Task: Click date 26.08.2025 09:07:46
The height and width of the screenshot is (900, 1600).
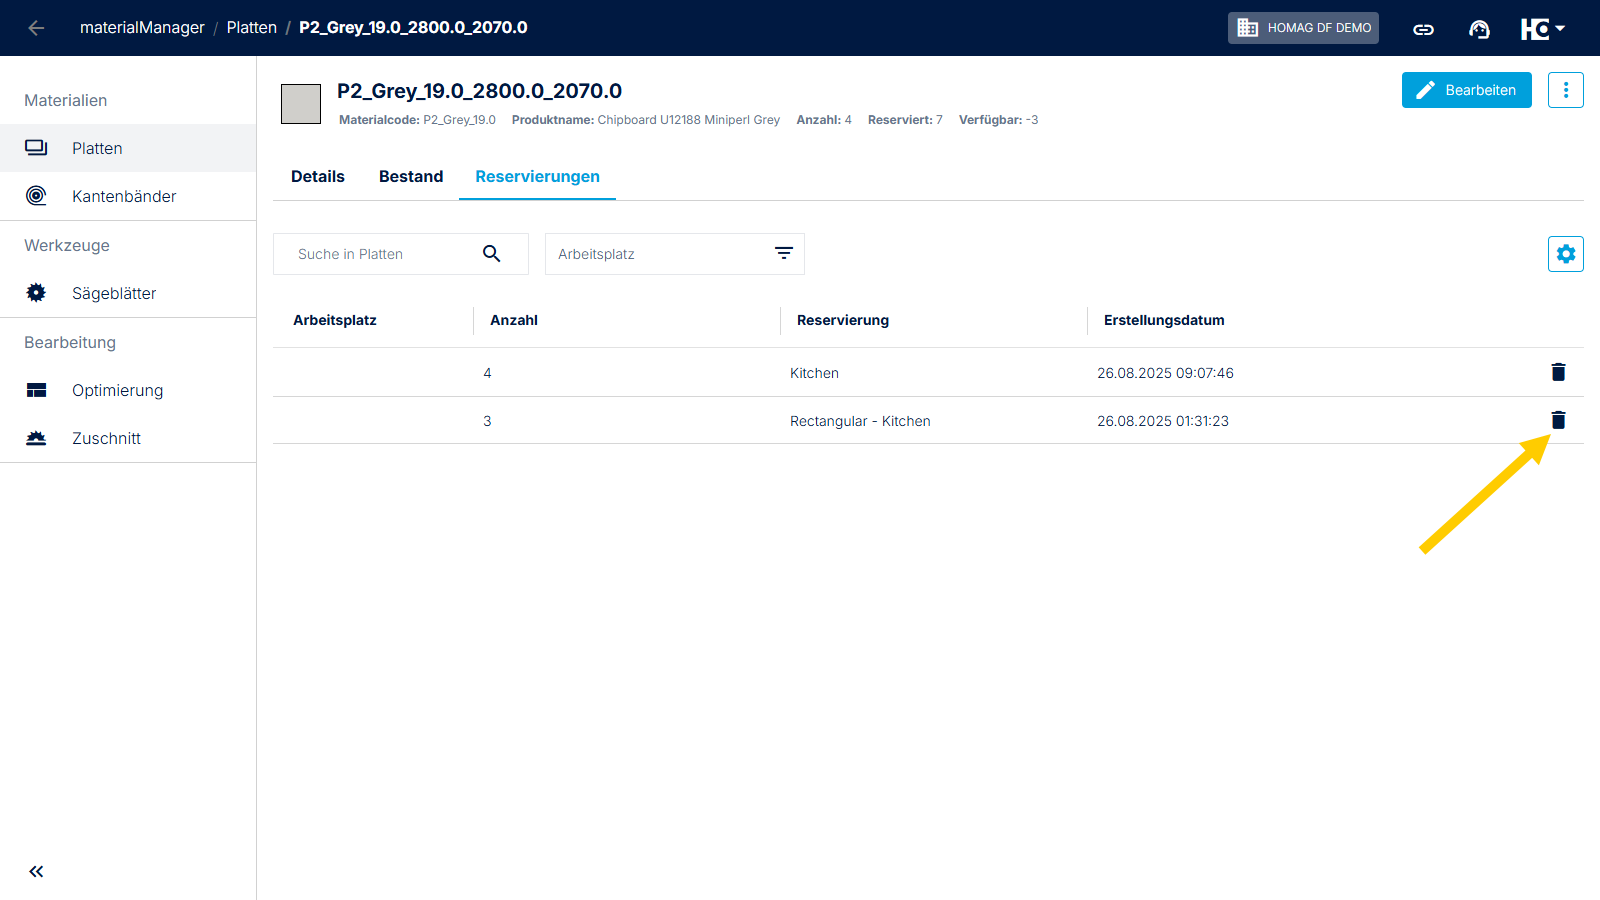Action: point(1165,373)
